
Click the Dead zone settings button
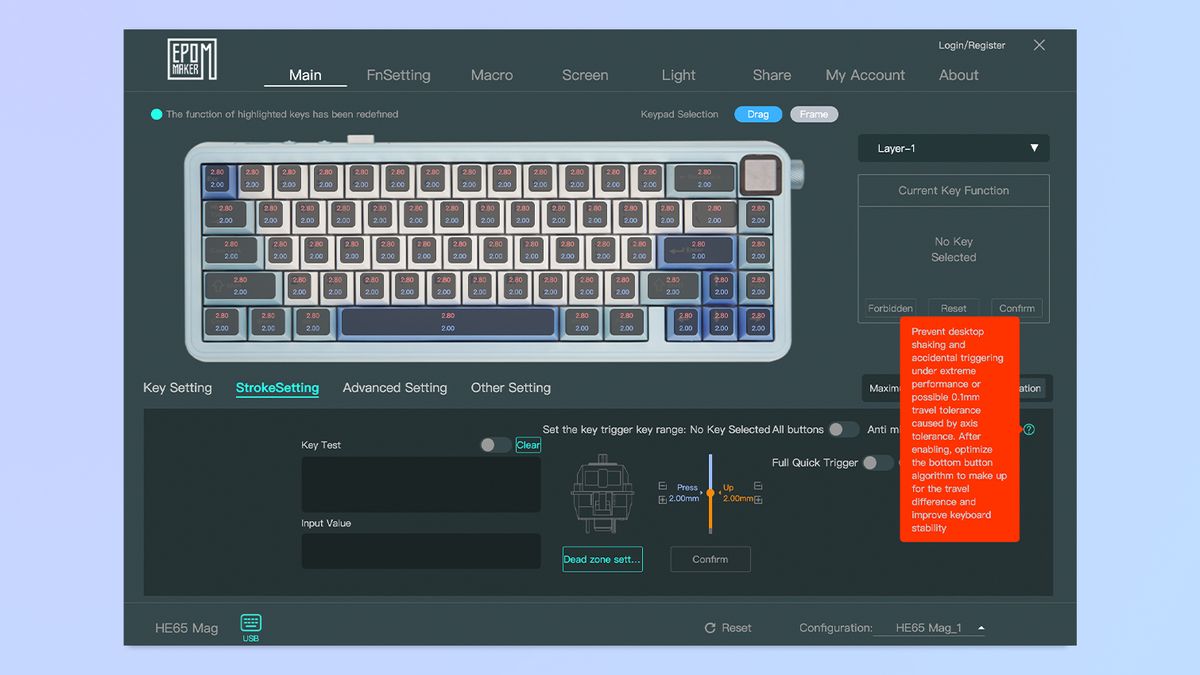click(x=602, y=559)
